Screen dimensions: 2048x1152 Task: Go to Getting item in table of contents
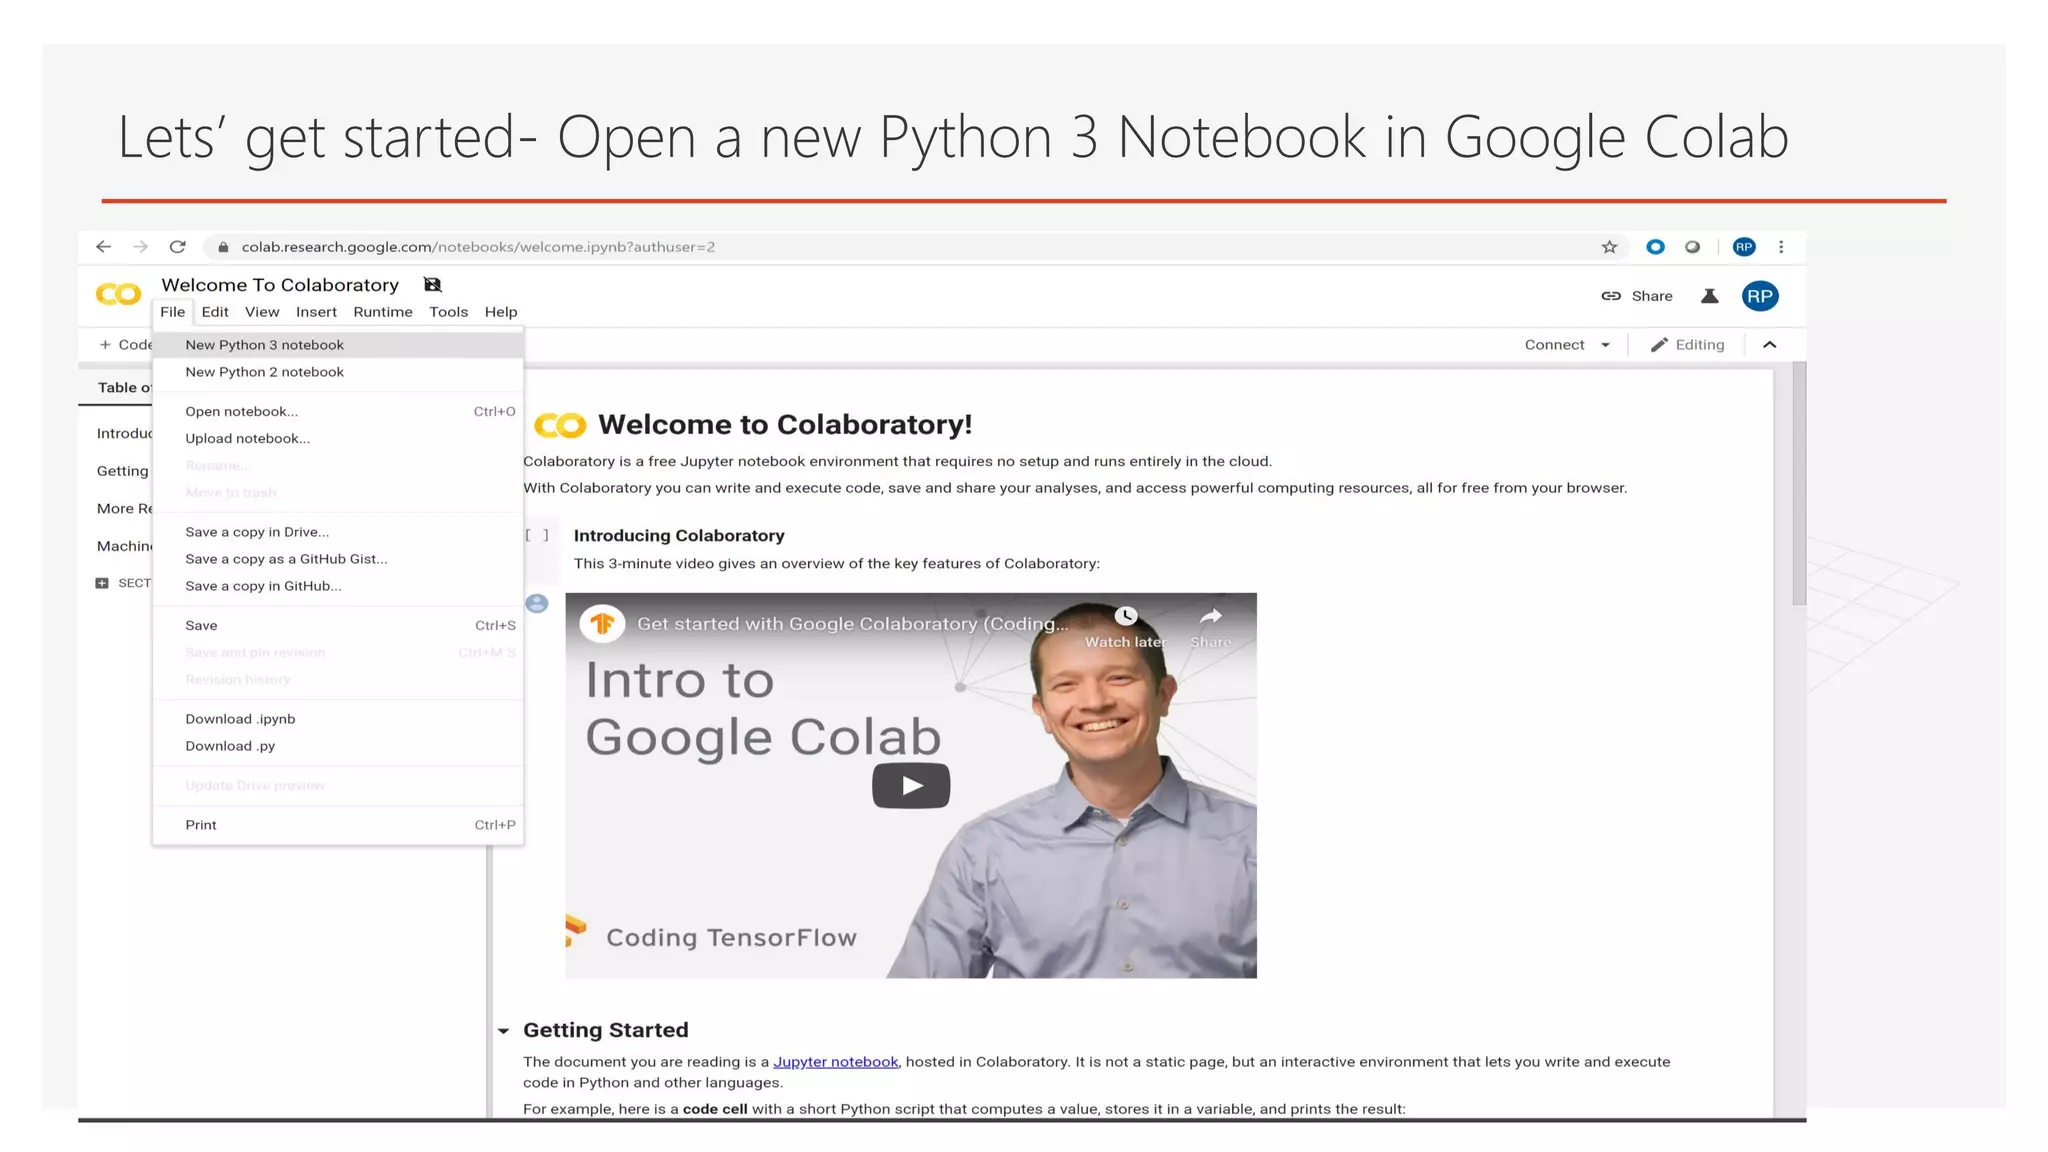tap(122, 471)
